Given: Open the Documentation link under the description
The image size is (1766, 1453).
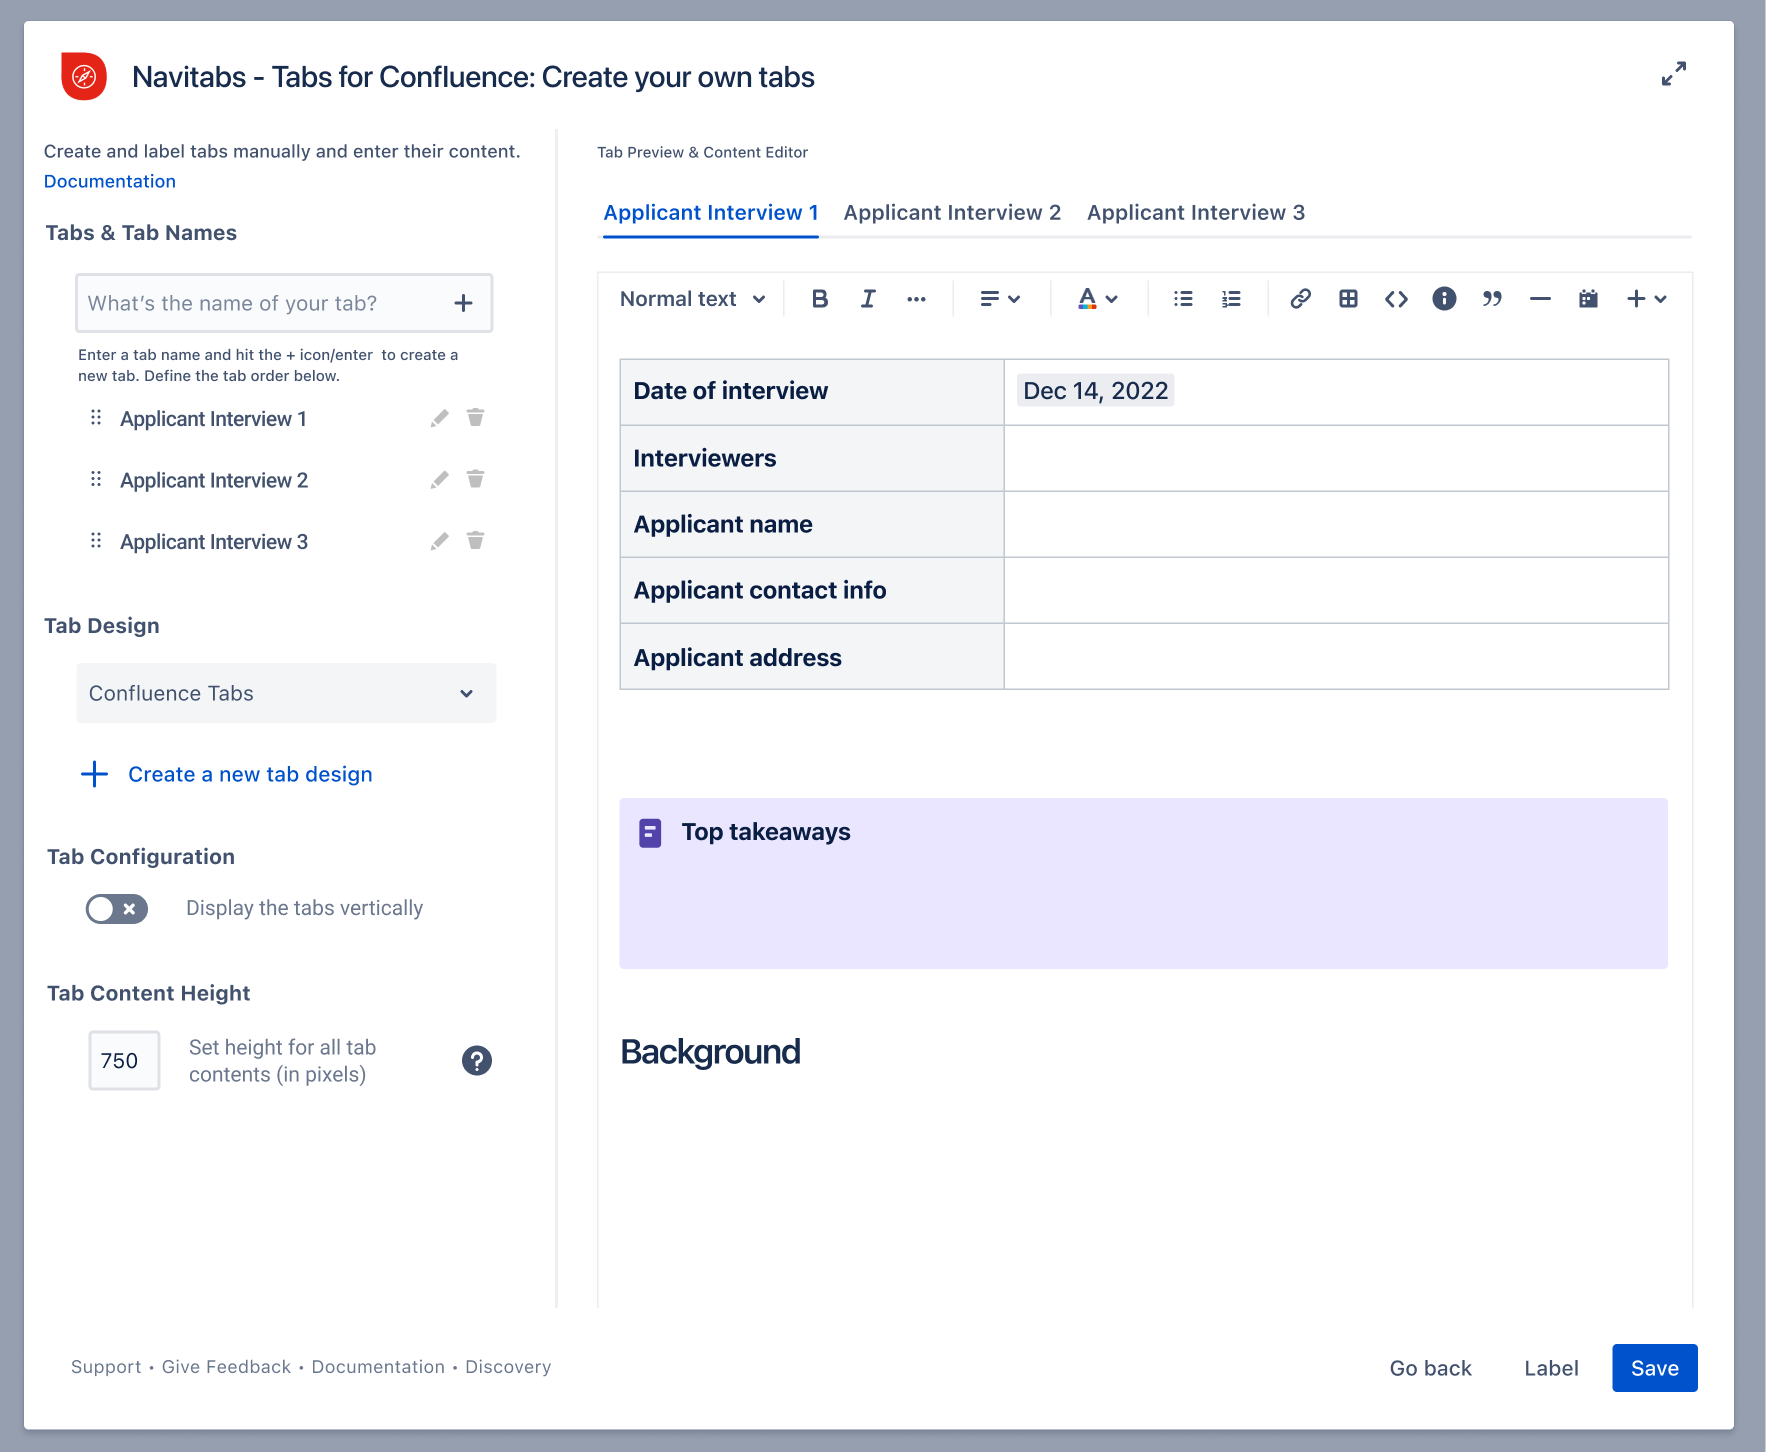Looking at the screenshot, I should pos(110,181).
